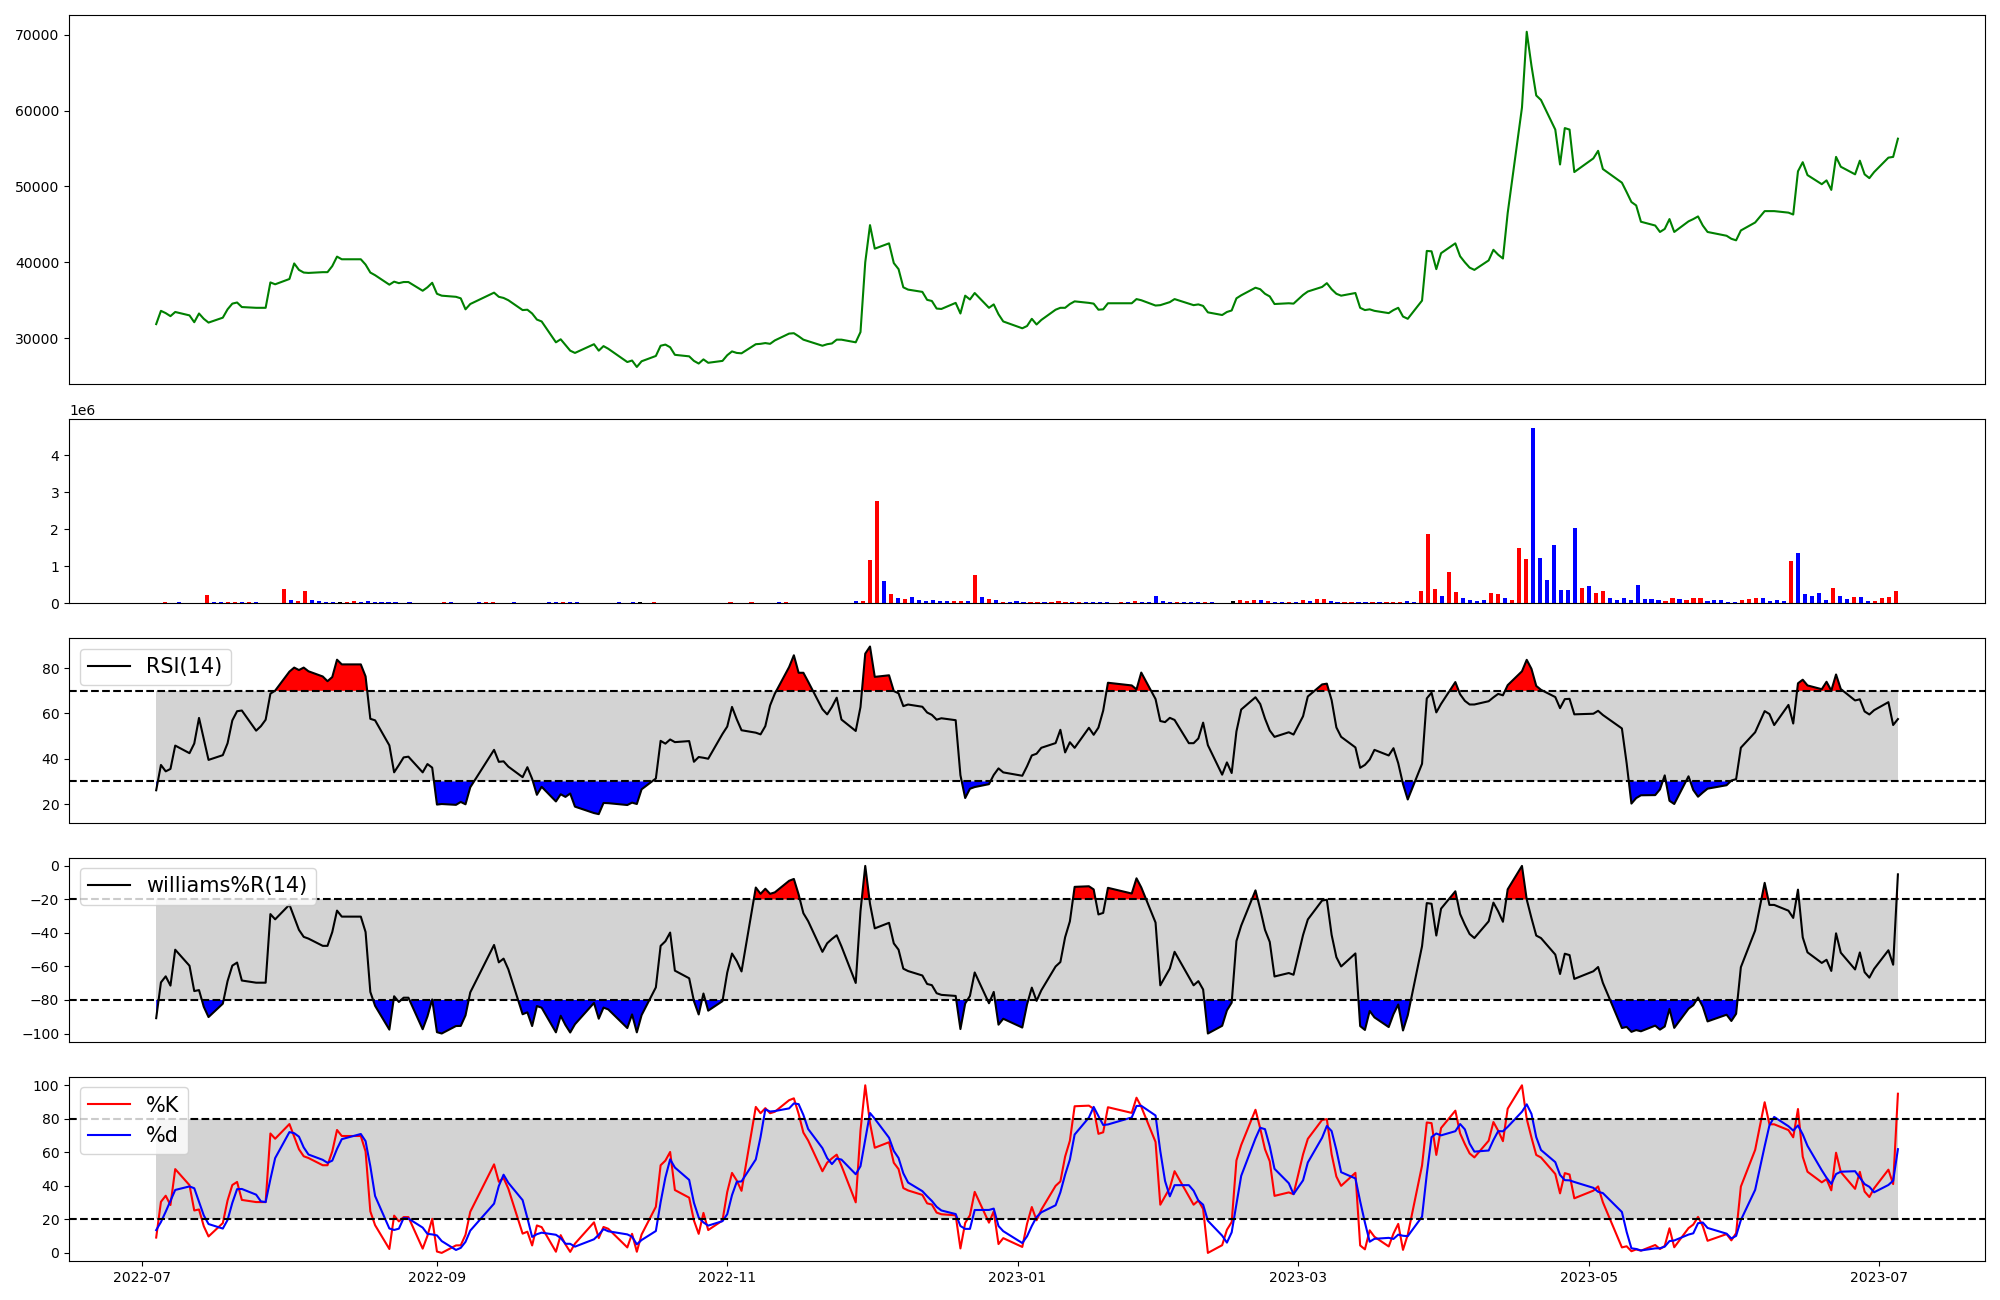This screenshot has width=2000, height=1300.
Task: Click red %K line sample in legend
Action: [x=109, y=1105]
